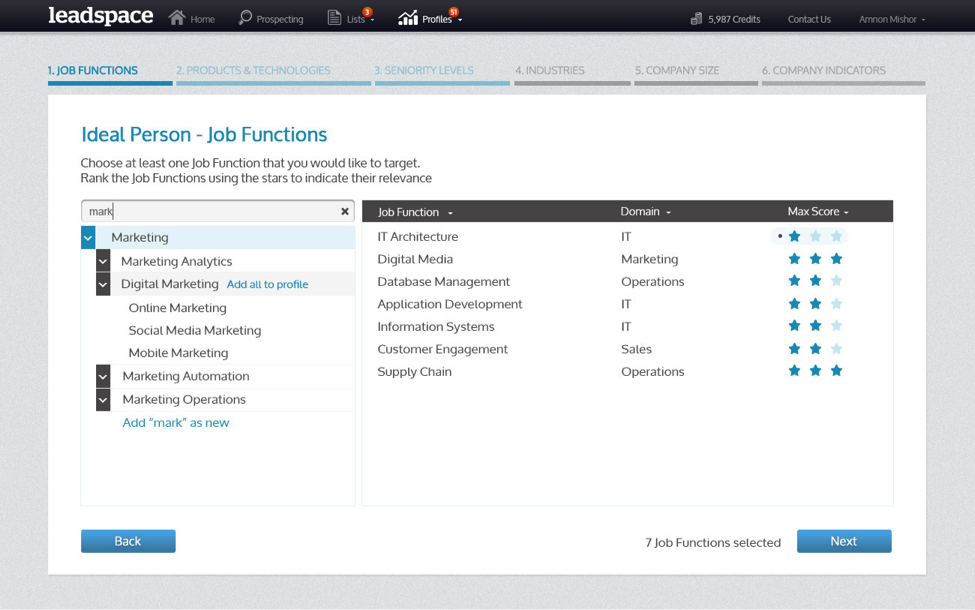975x610 pixels.
Task: Click the Next button
Action: (x=843, y=541)
